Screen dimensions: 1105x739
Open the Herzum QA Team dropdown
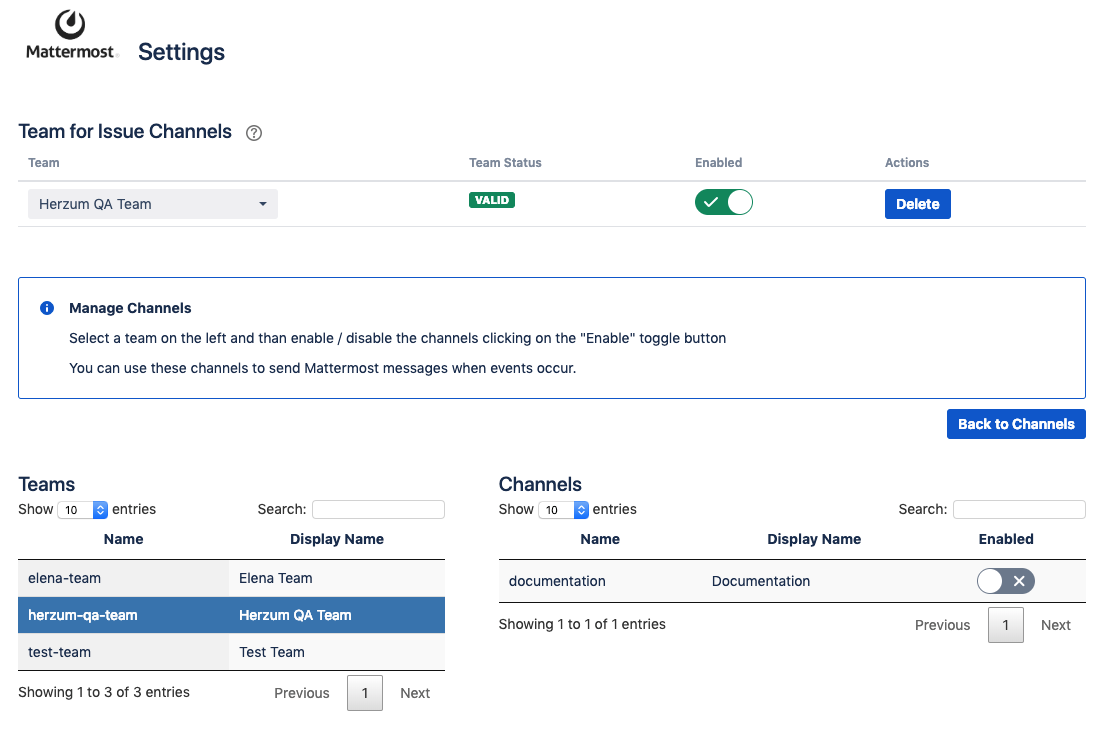pyautogui.click(x=153, y=204)
